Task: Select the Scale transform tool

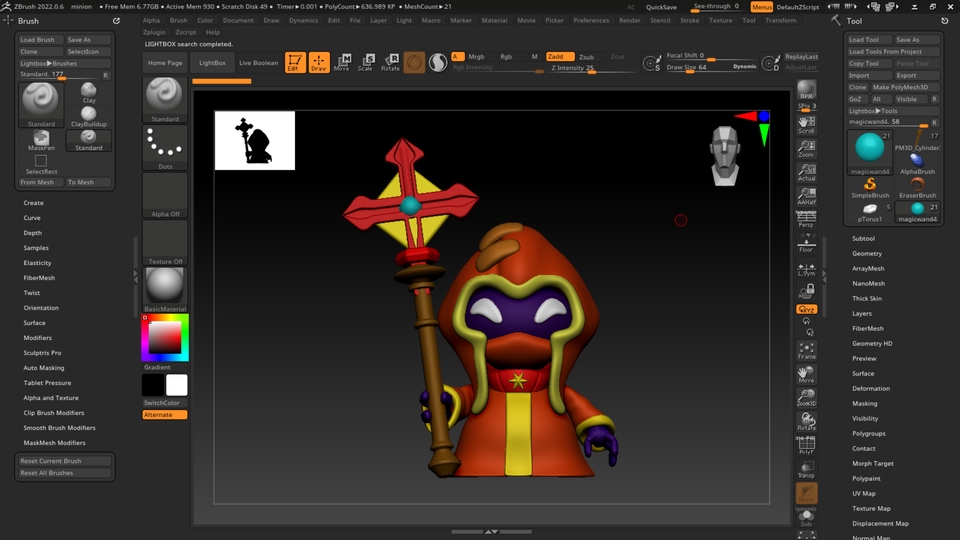Action: point(366,62)
